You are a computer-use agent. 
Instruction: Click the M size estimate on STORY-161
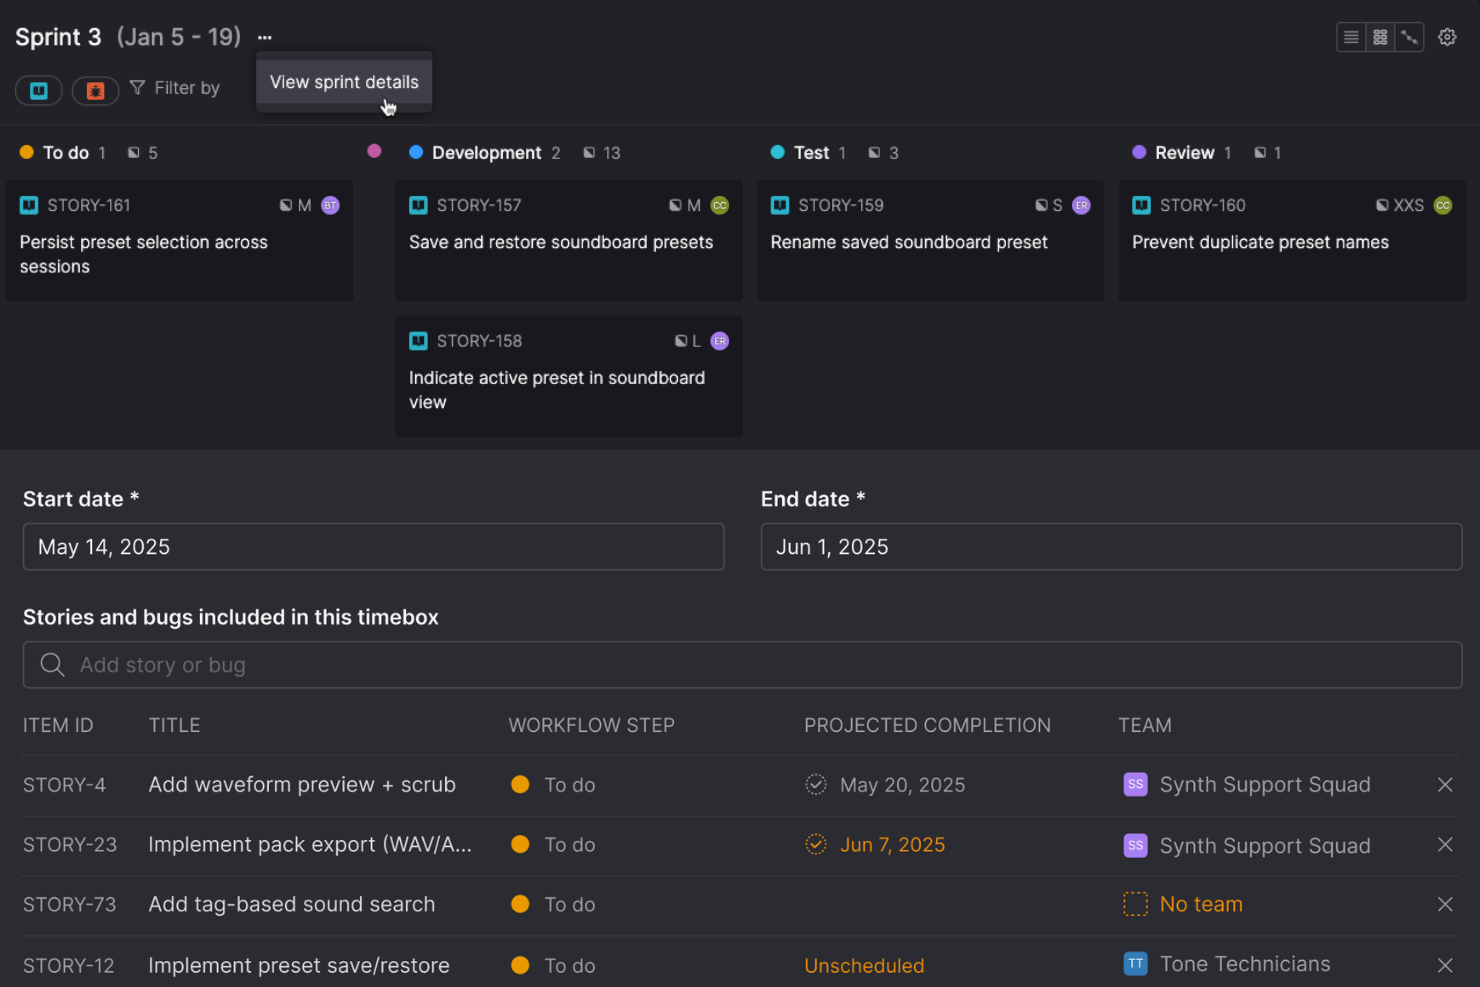296,205
